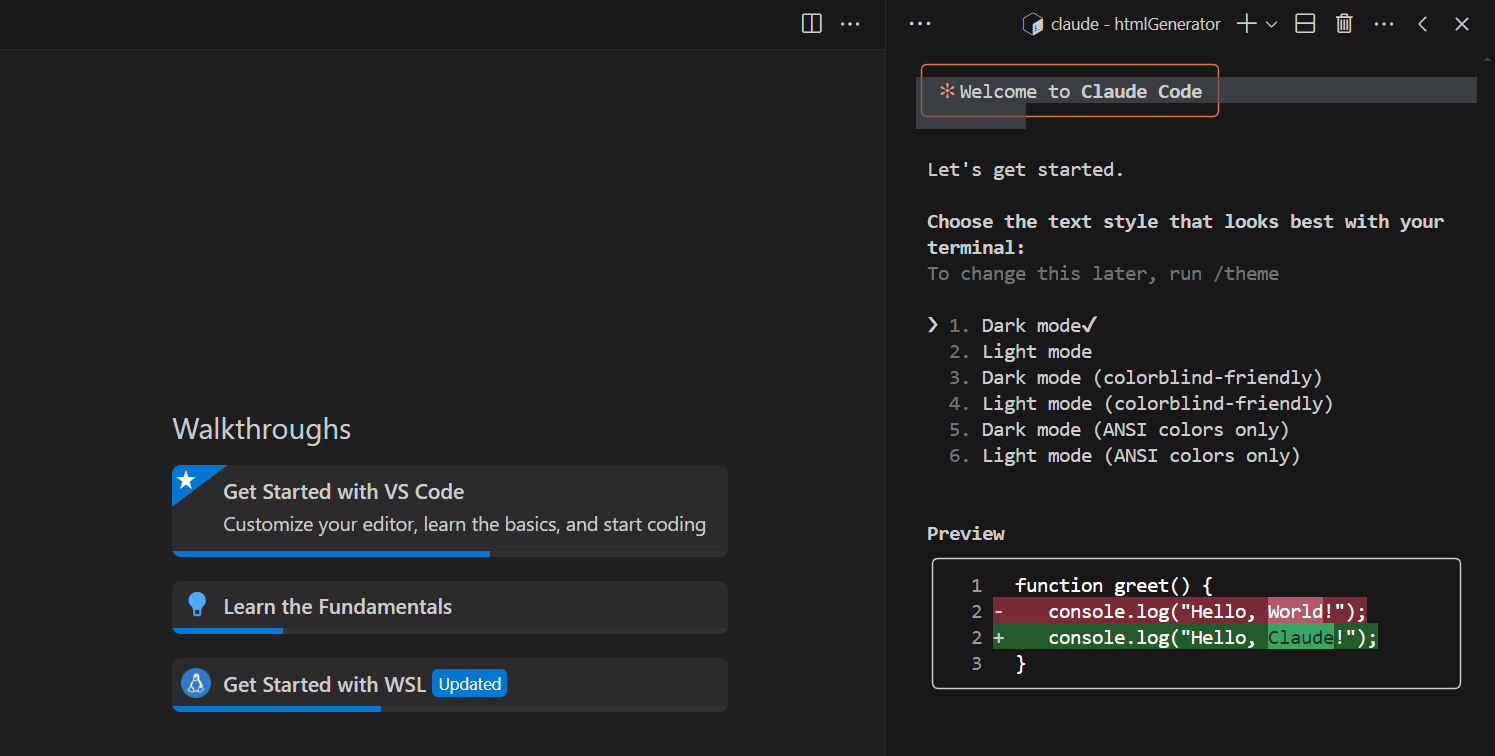Close the terminal panel
1495x756 pixels.
1462,24
